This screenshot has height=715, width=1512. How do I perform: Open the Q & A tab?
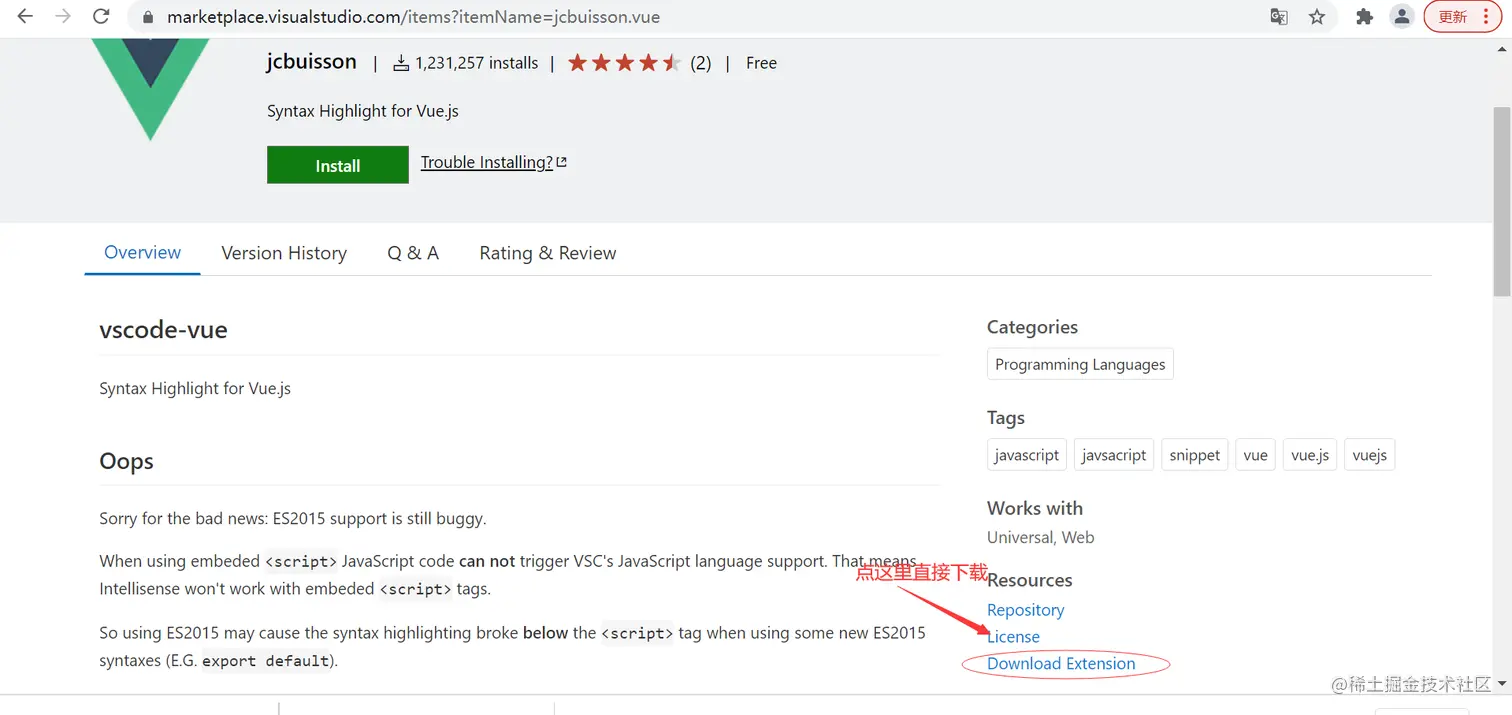[x=413, y=253]
